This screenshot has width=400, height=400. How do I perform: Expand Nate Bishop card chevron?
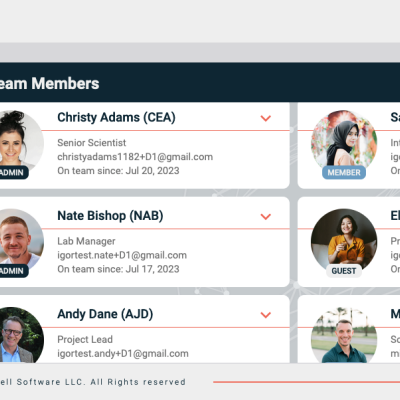tap(266, 216)
